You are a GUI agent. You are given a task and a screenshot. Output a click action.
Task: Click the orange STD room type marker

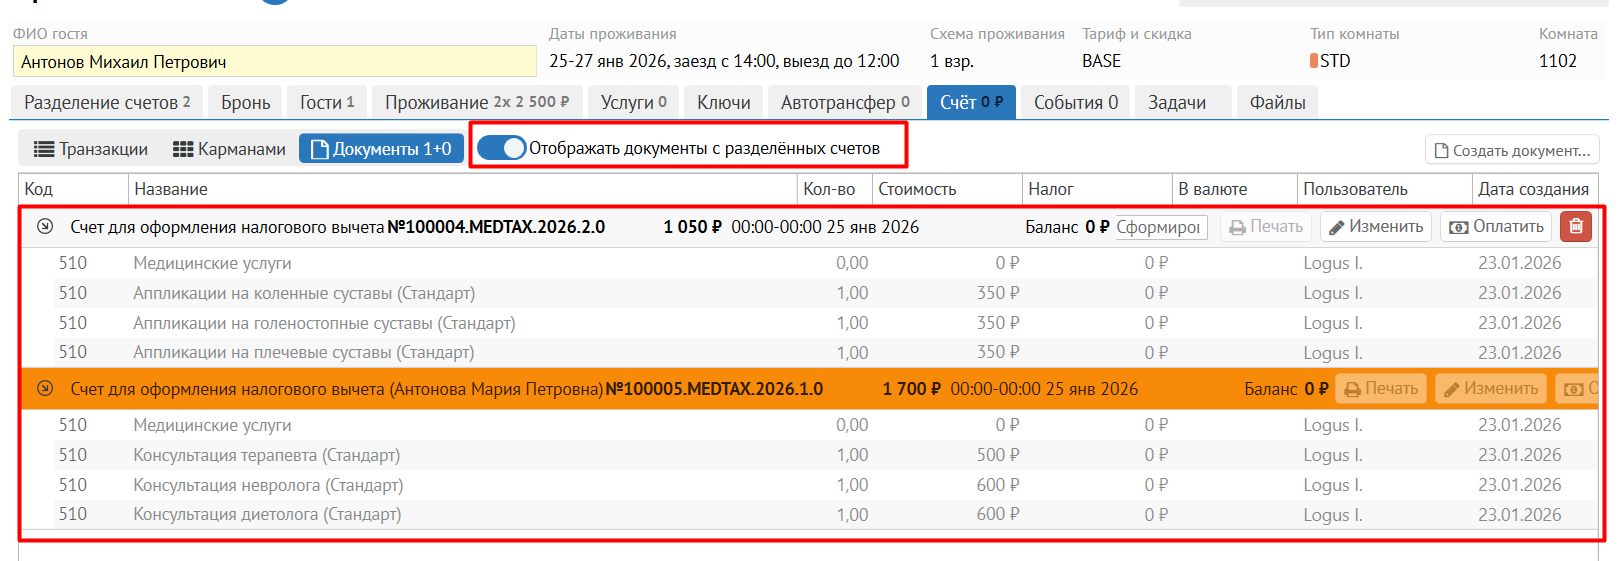[x=1313, y=61]
